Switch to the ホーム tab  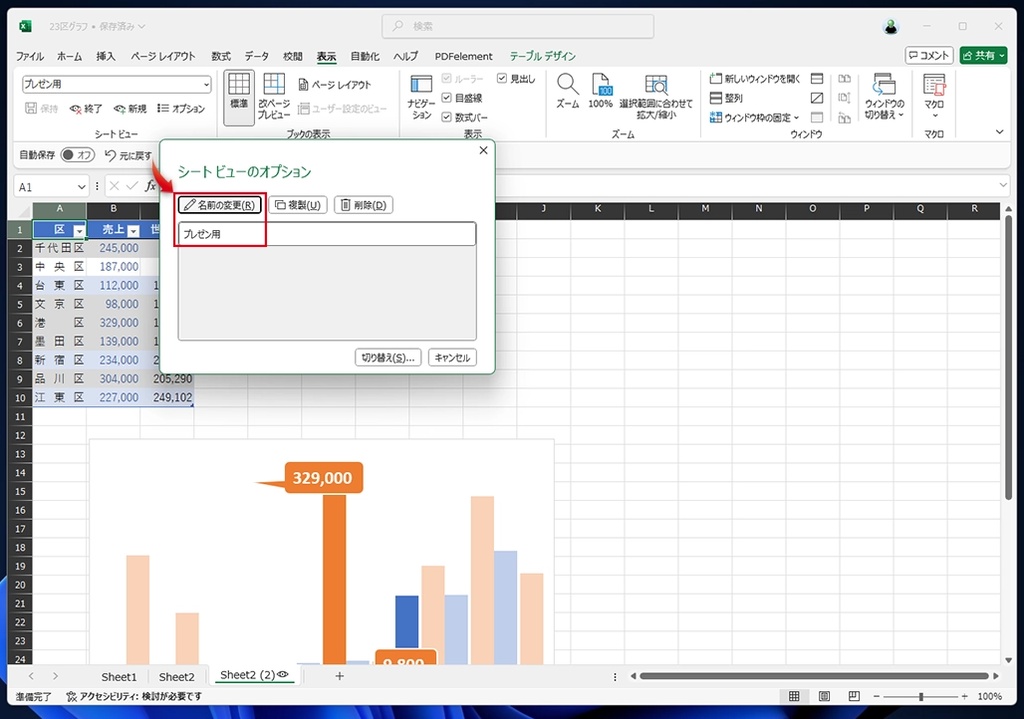tap(69, 56)
